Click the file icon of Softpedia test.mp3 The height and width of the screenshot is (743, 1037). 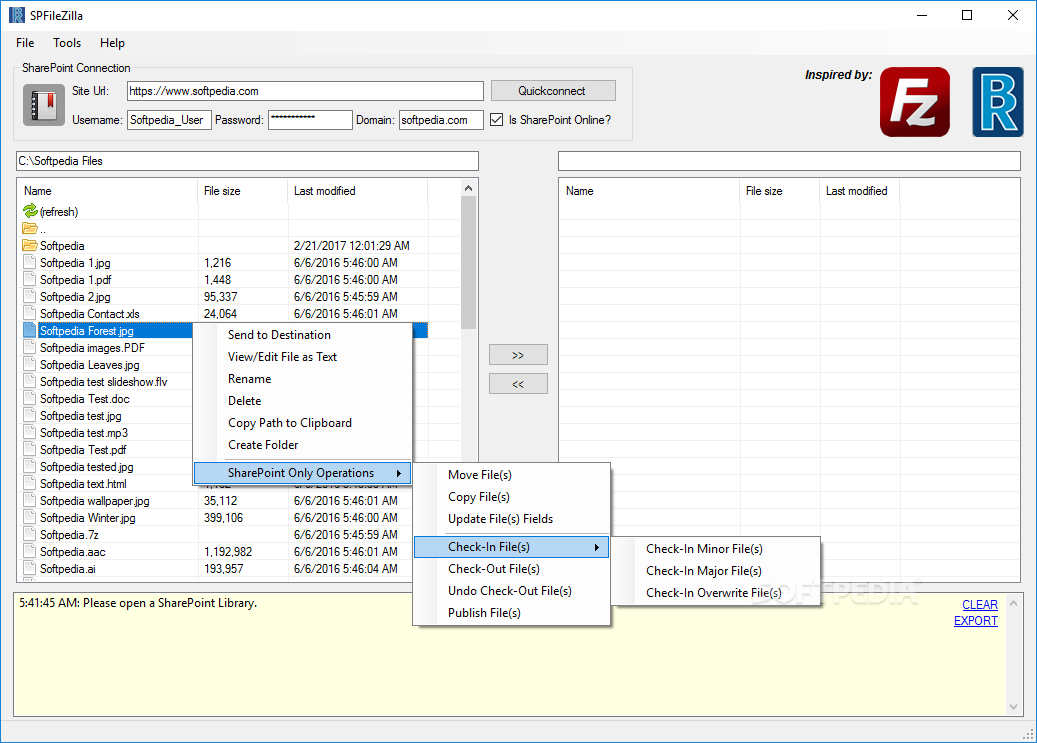tap(29, 432)
